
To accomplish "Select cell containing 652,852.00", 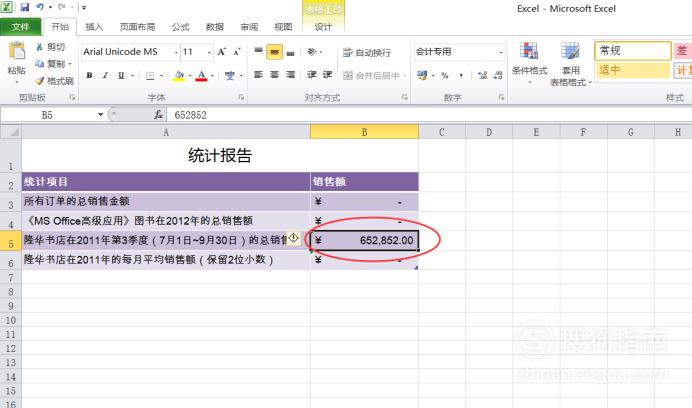I will click(365, 240).
